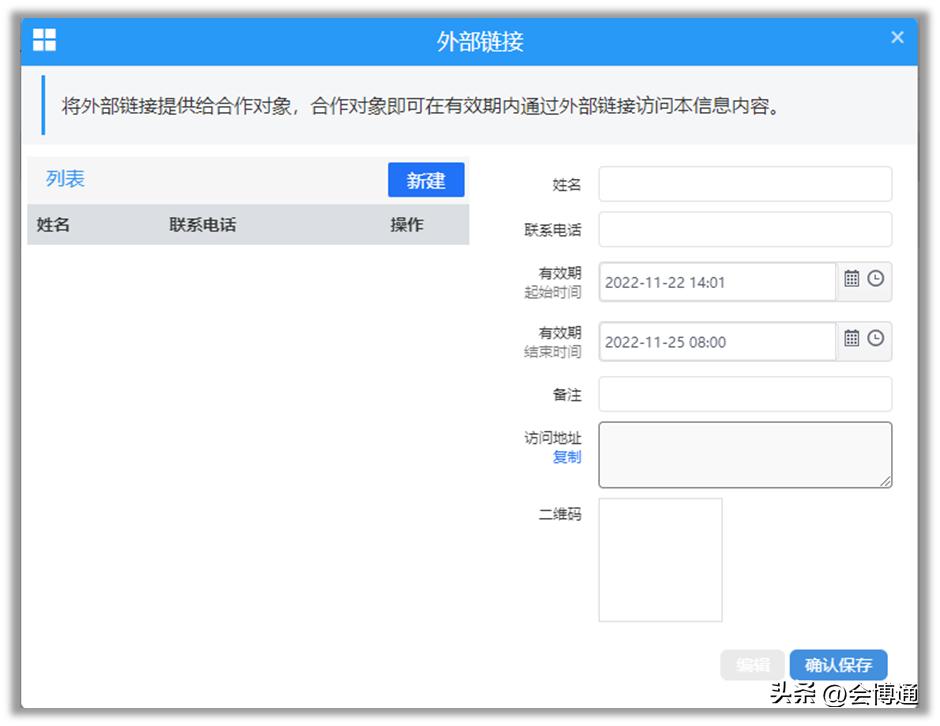Click the 二维码 display area

660,559
